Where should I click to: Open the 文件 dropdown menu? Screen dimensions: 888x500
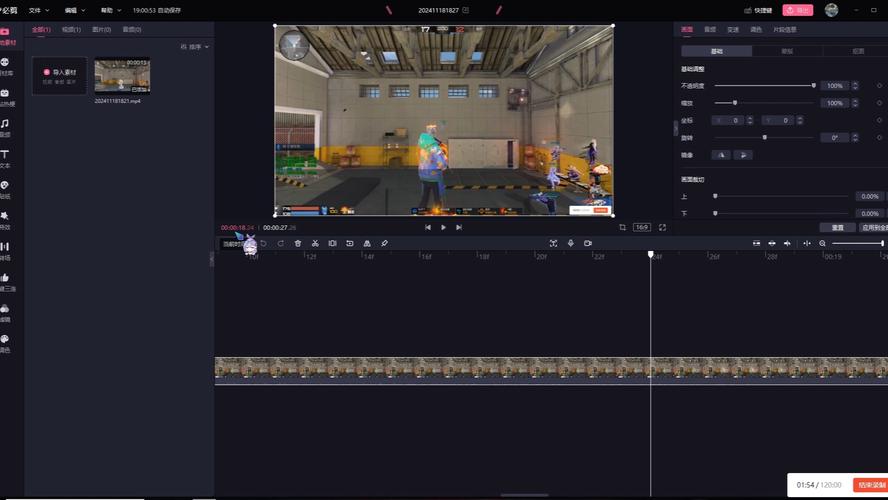coord(37,10)
